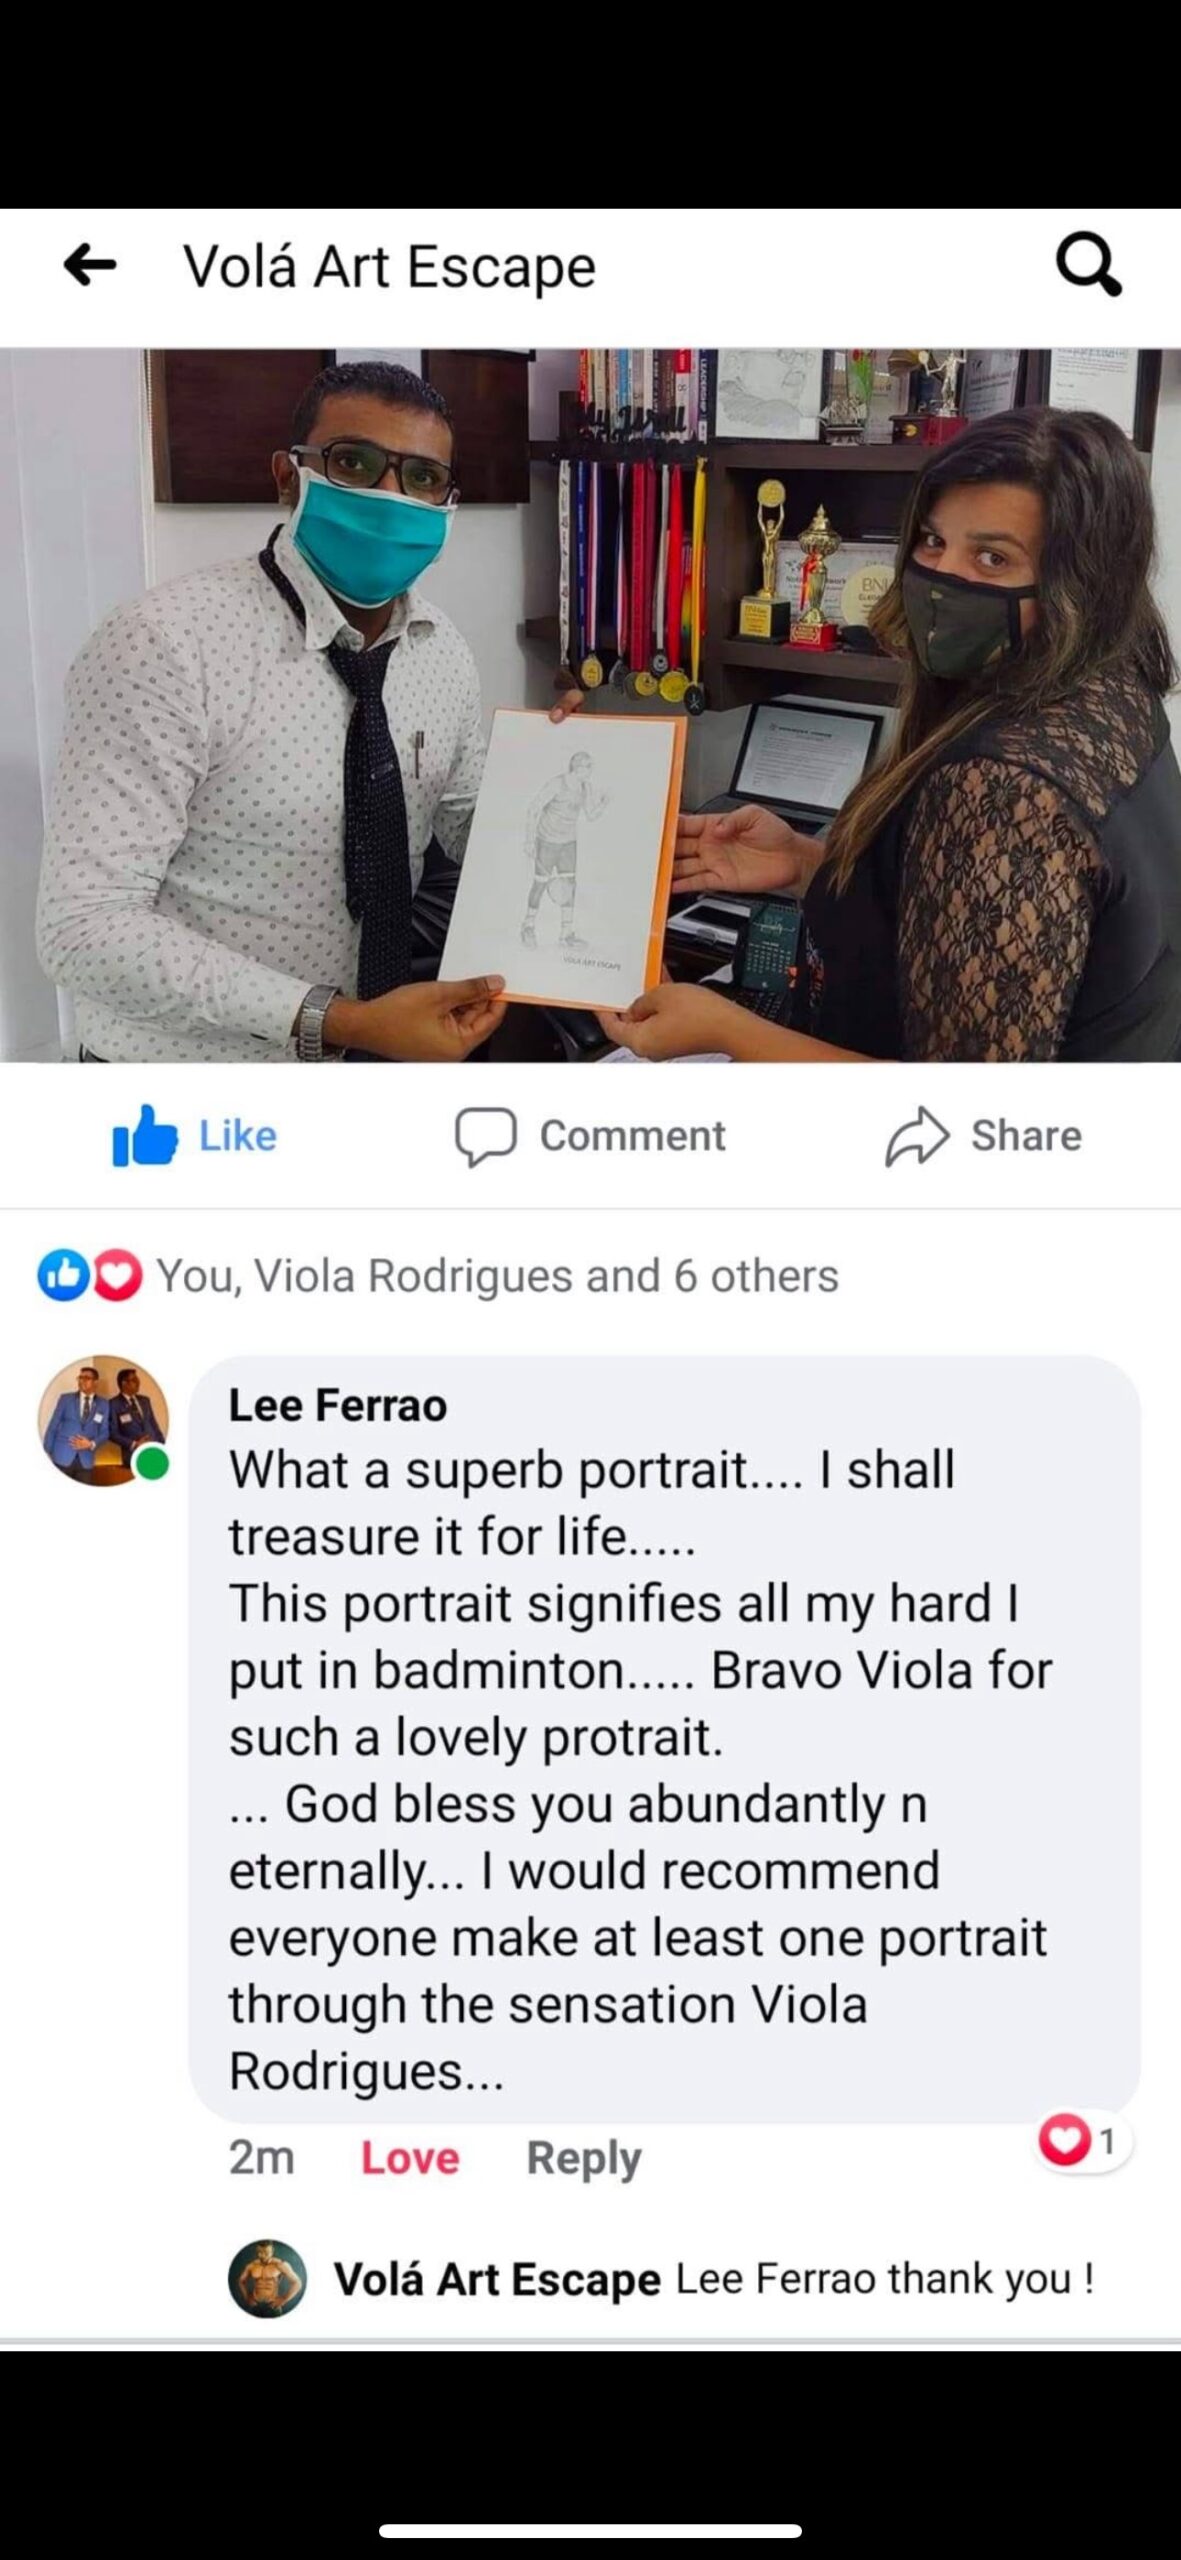Screen dimensions: 1181x2560
Task: Click the Share button label
Action: tap(1027, 1136)
